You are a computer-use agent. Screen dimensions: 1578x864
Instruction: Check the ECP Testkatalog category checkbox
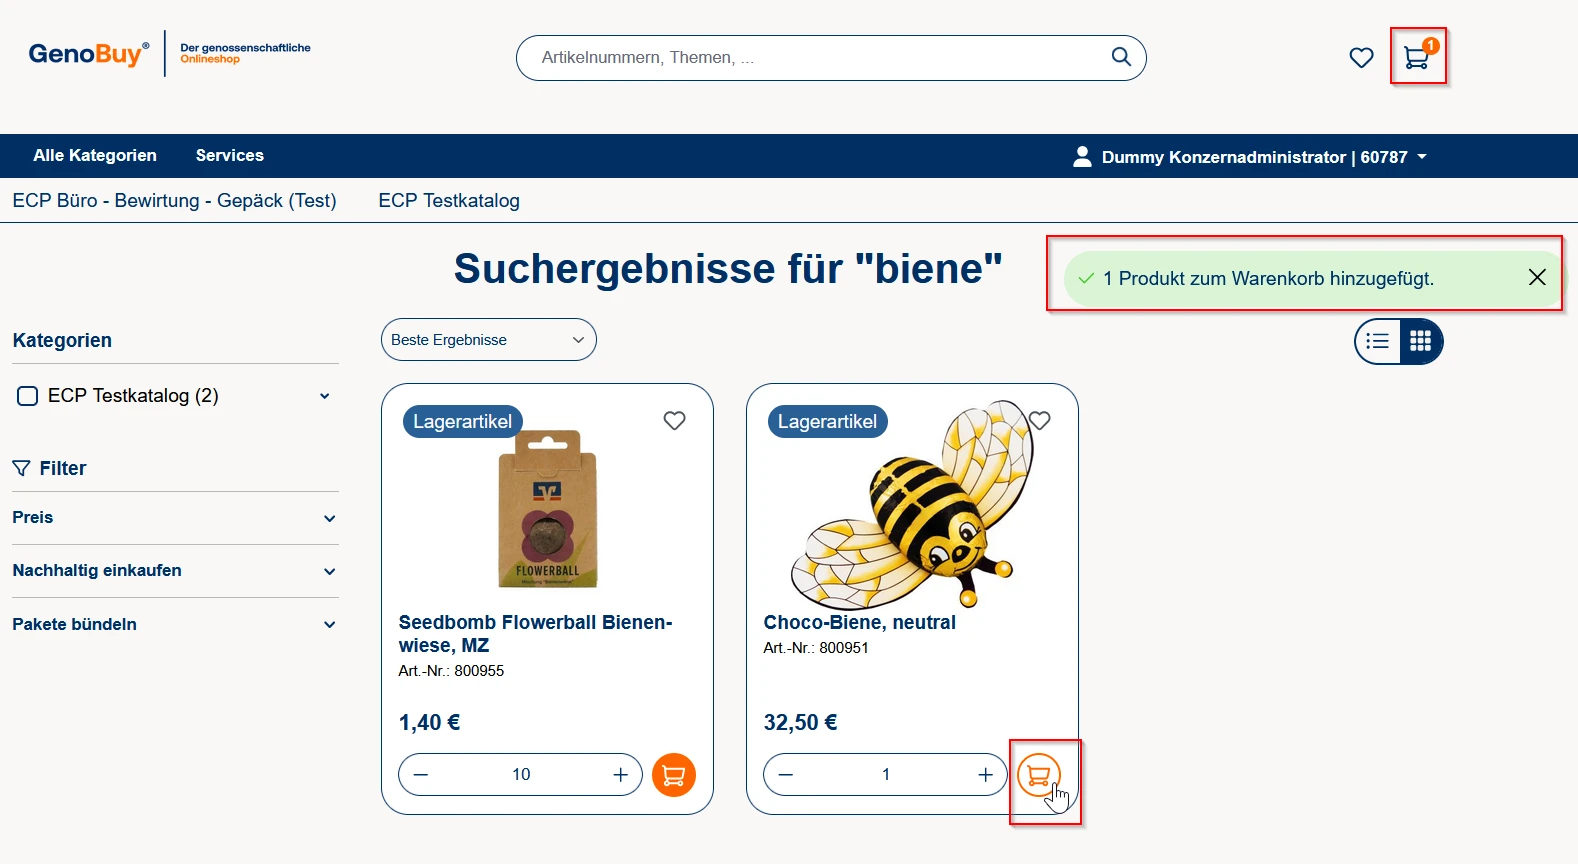coord(28,396)
